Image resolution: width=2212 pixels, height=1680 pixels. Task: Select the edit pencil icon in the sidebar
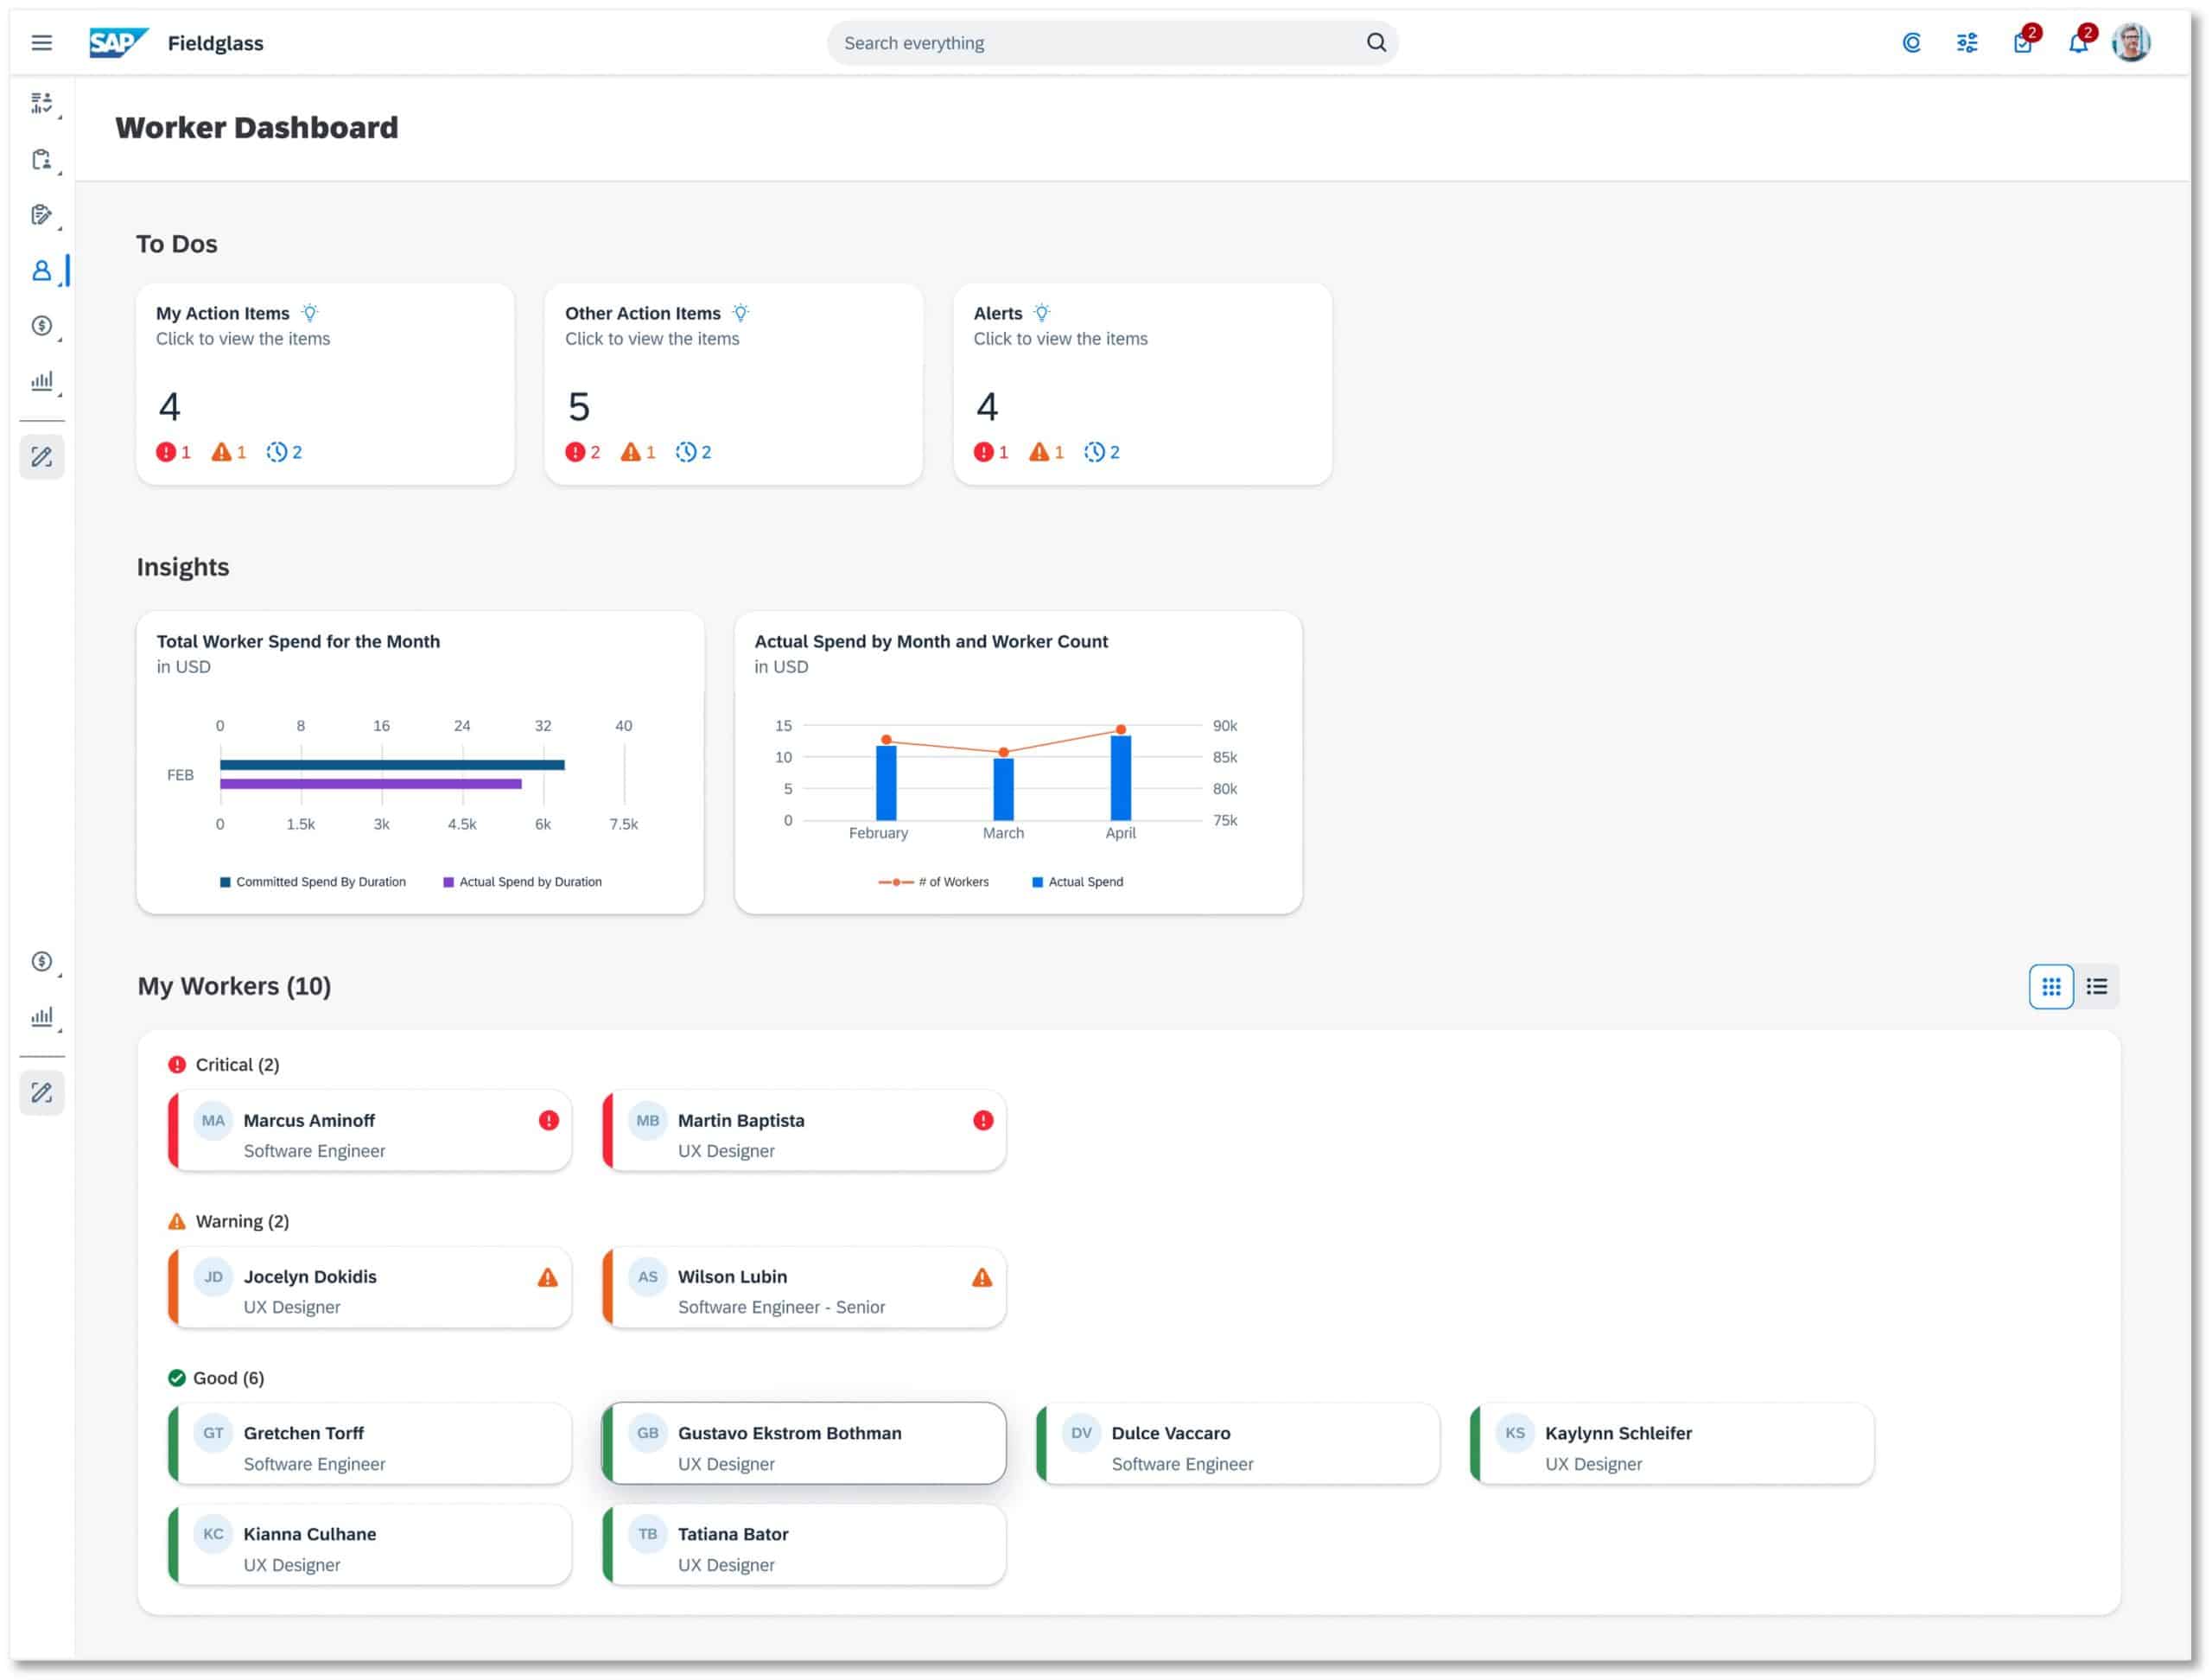pyautogui.click(x=42, y=457)
